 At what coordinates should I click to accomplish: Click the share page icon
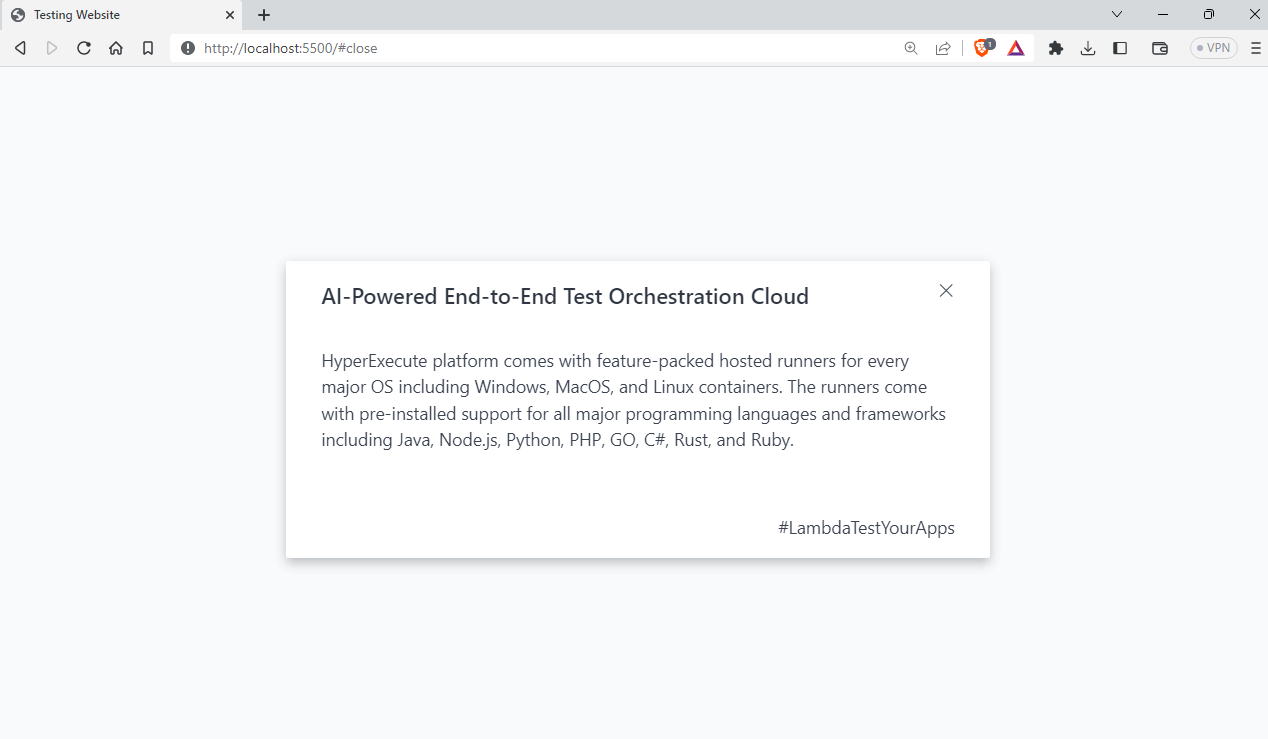[943, 48]
